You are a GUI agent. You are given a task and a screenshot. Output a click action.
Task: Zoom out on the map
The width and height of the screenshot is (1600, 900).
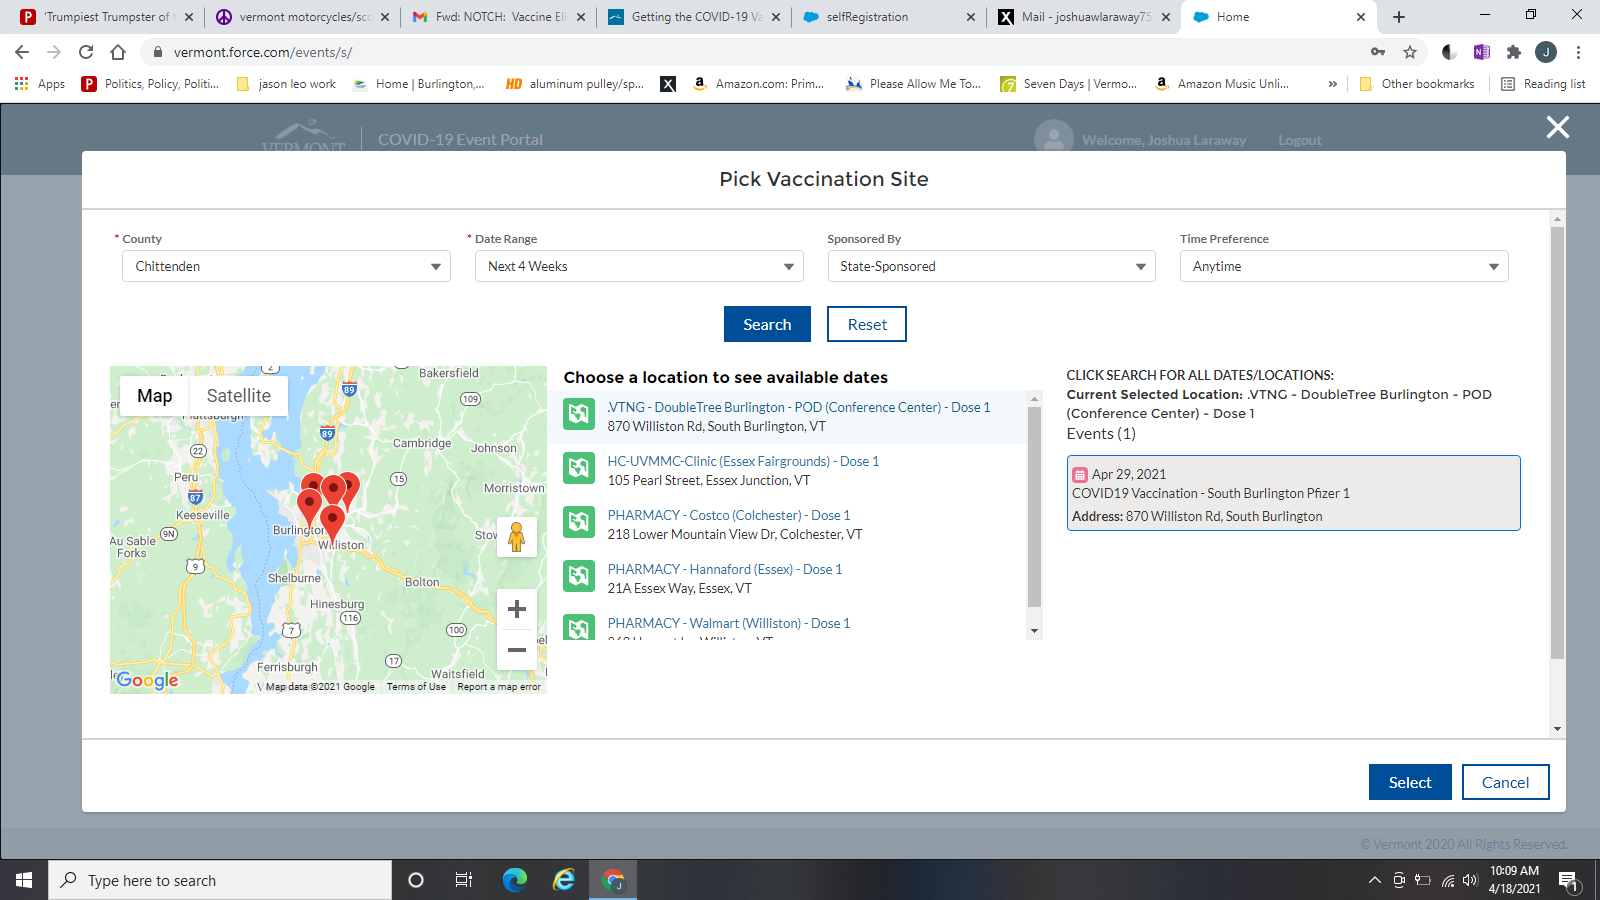(x=516, y=650)
